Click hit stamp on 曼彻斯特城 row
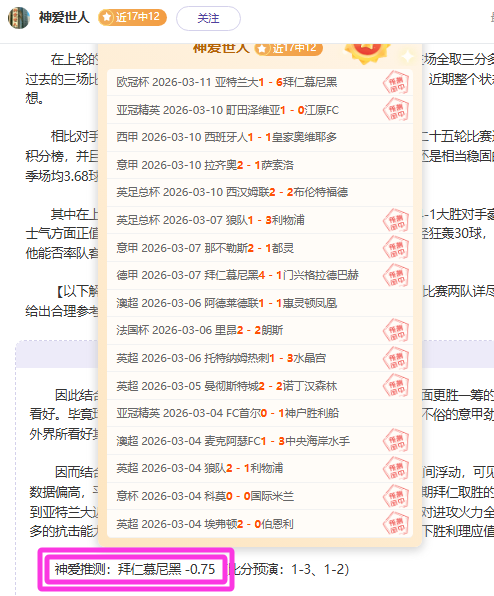 [x=396, y=386]
